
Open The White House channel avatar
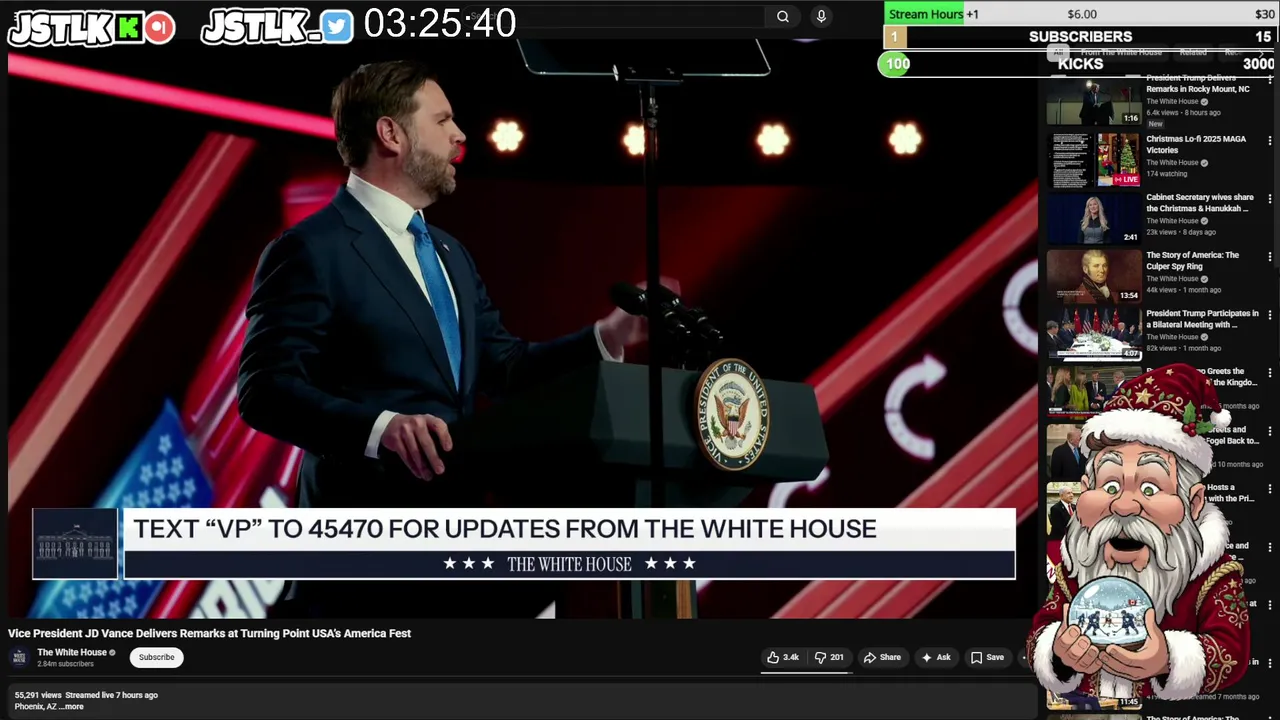click(x=19, y=657)
